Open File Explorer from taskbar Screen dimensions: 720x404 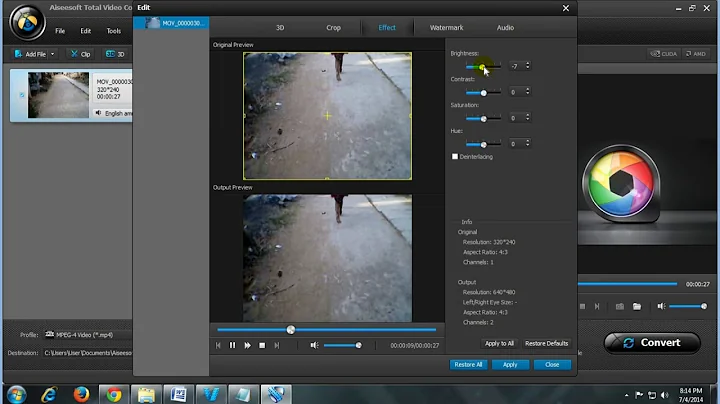tap(146, 394)
